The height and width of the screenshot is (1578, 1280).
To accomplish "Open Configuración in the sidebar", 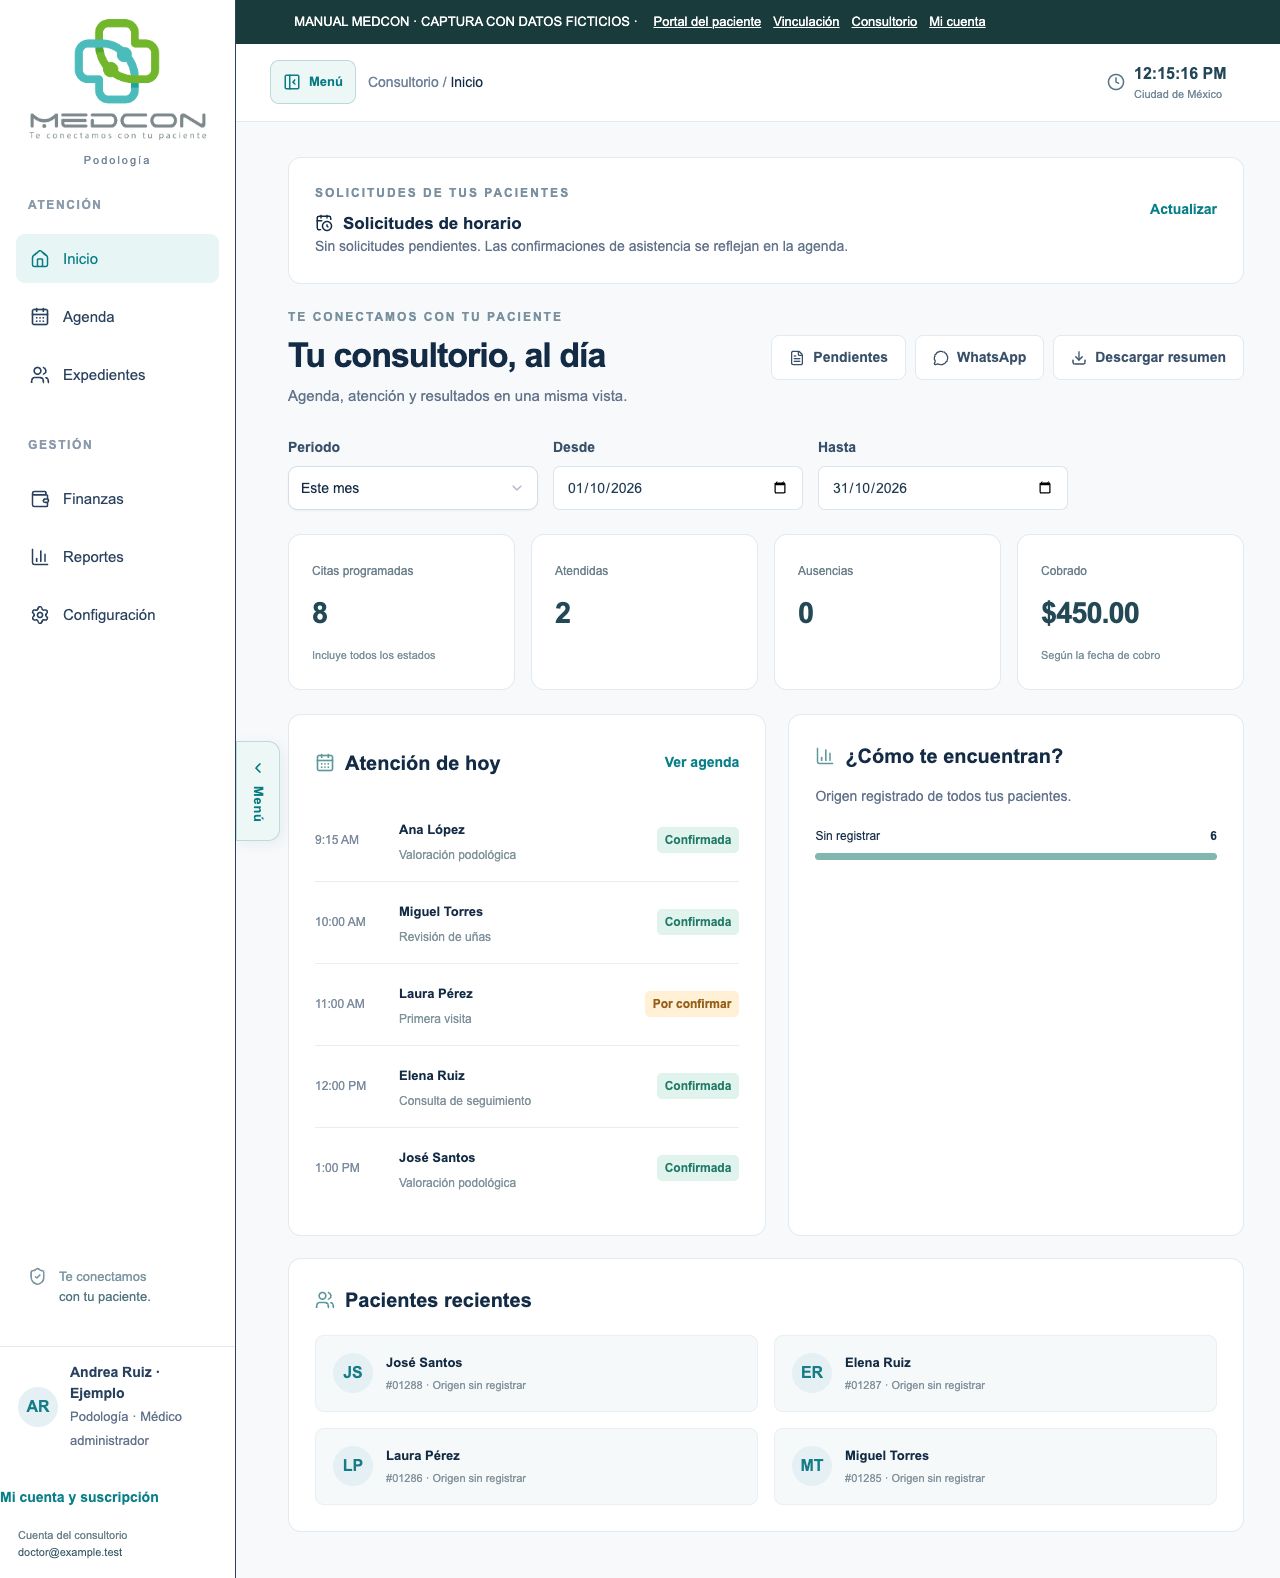I will point(117,615).
